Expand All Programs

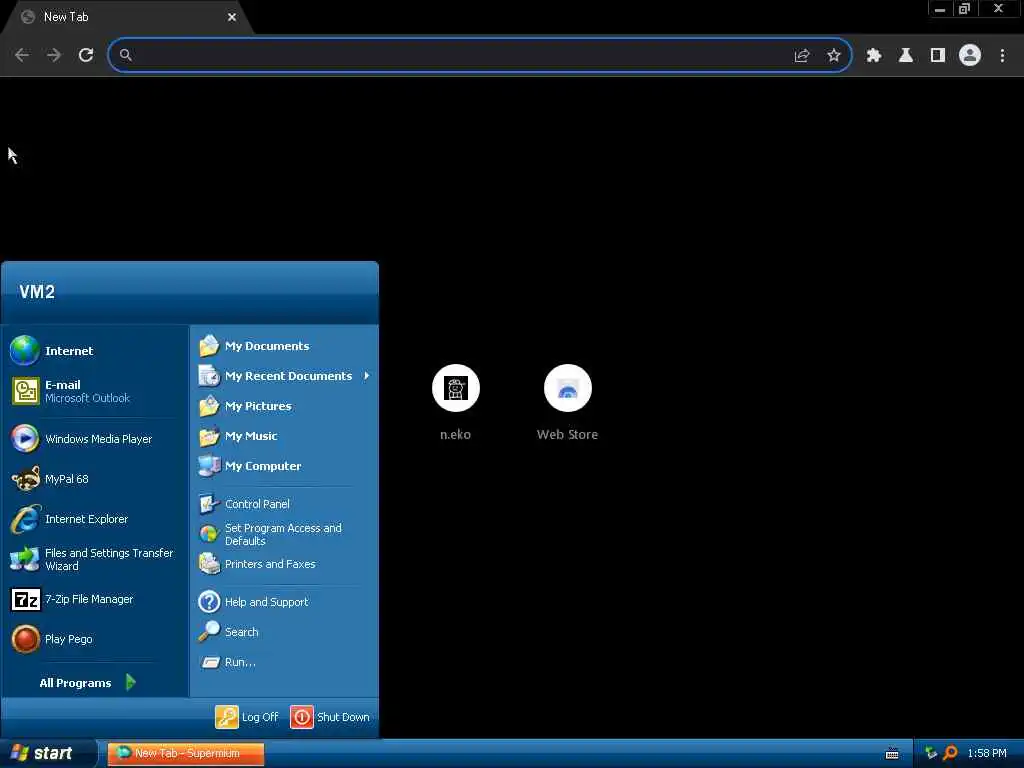88,682
